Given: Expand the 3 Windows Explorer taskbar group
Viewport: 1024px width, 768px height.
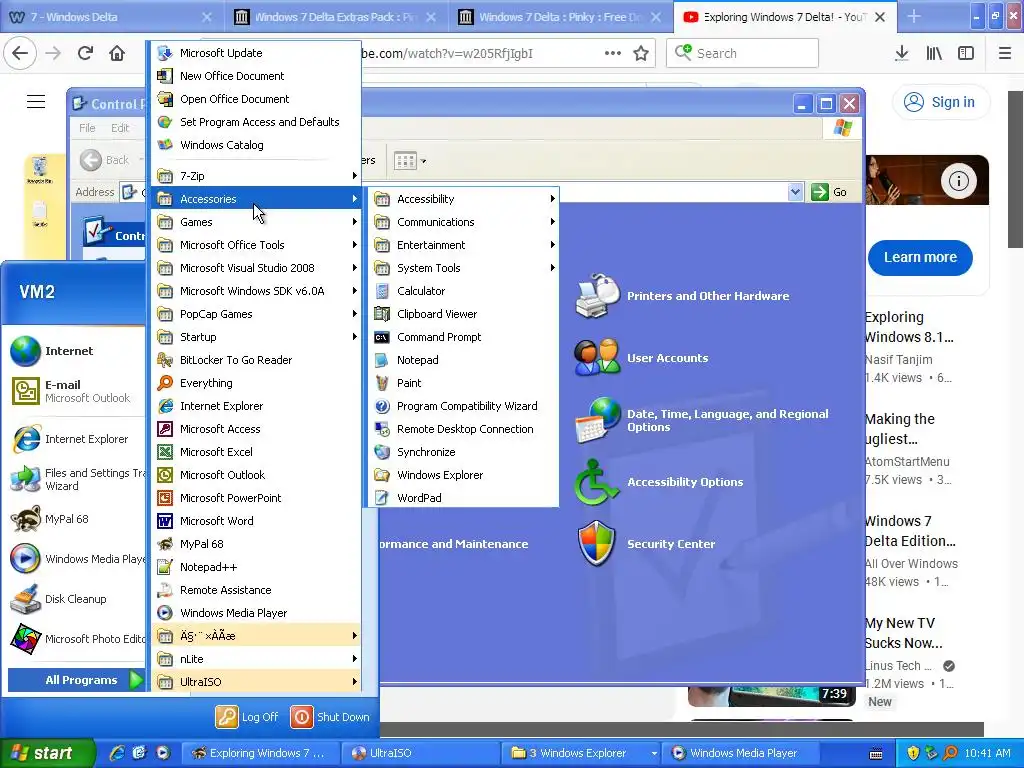Looking at the screenshot, I should pos(583,753).
